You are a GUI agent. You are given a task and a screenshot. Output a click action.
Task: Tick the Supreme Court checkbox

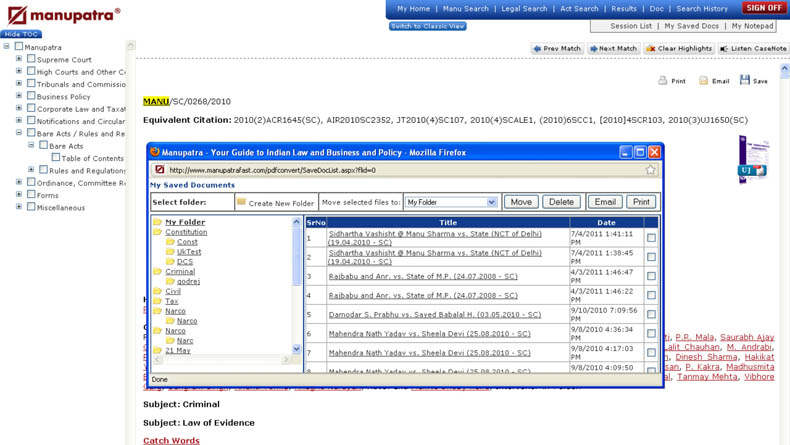pyautogui.click(x=31, y=59)
